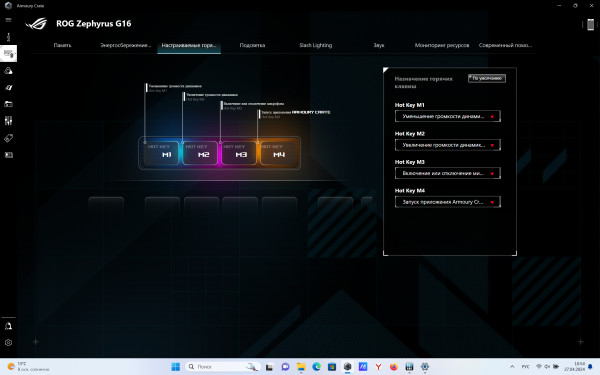The height and width of the screenshot is (375, 600).
Task: Open the tag-shaped Featured deals sidebar icon
Action: click(8, 138)
